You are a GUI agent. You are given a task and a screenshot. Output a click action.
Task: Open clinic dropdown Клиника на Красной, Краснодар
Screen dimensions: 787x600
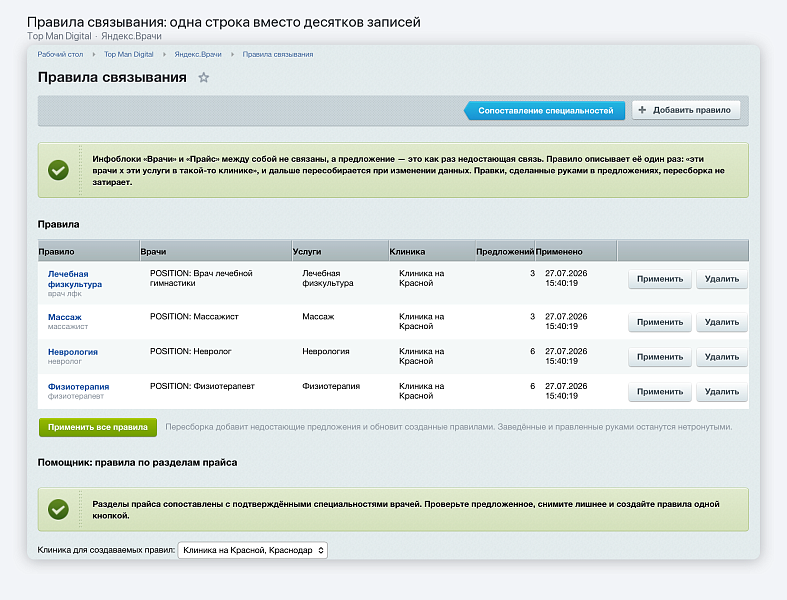pyautogui.click(x=252, y=550)
